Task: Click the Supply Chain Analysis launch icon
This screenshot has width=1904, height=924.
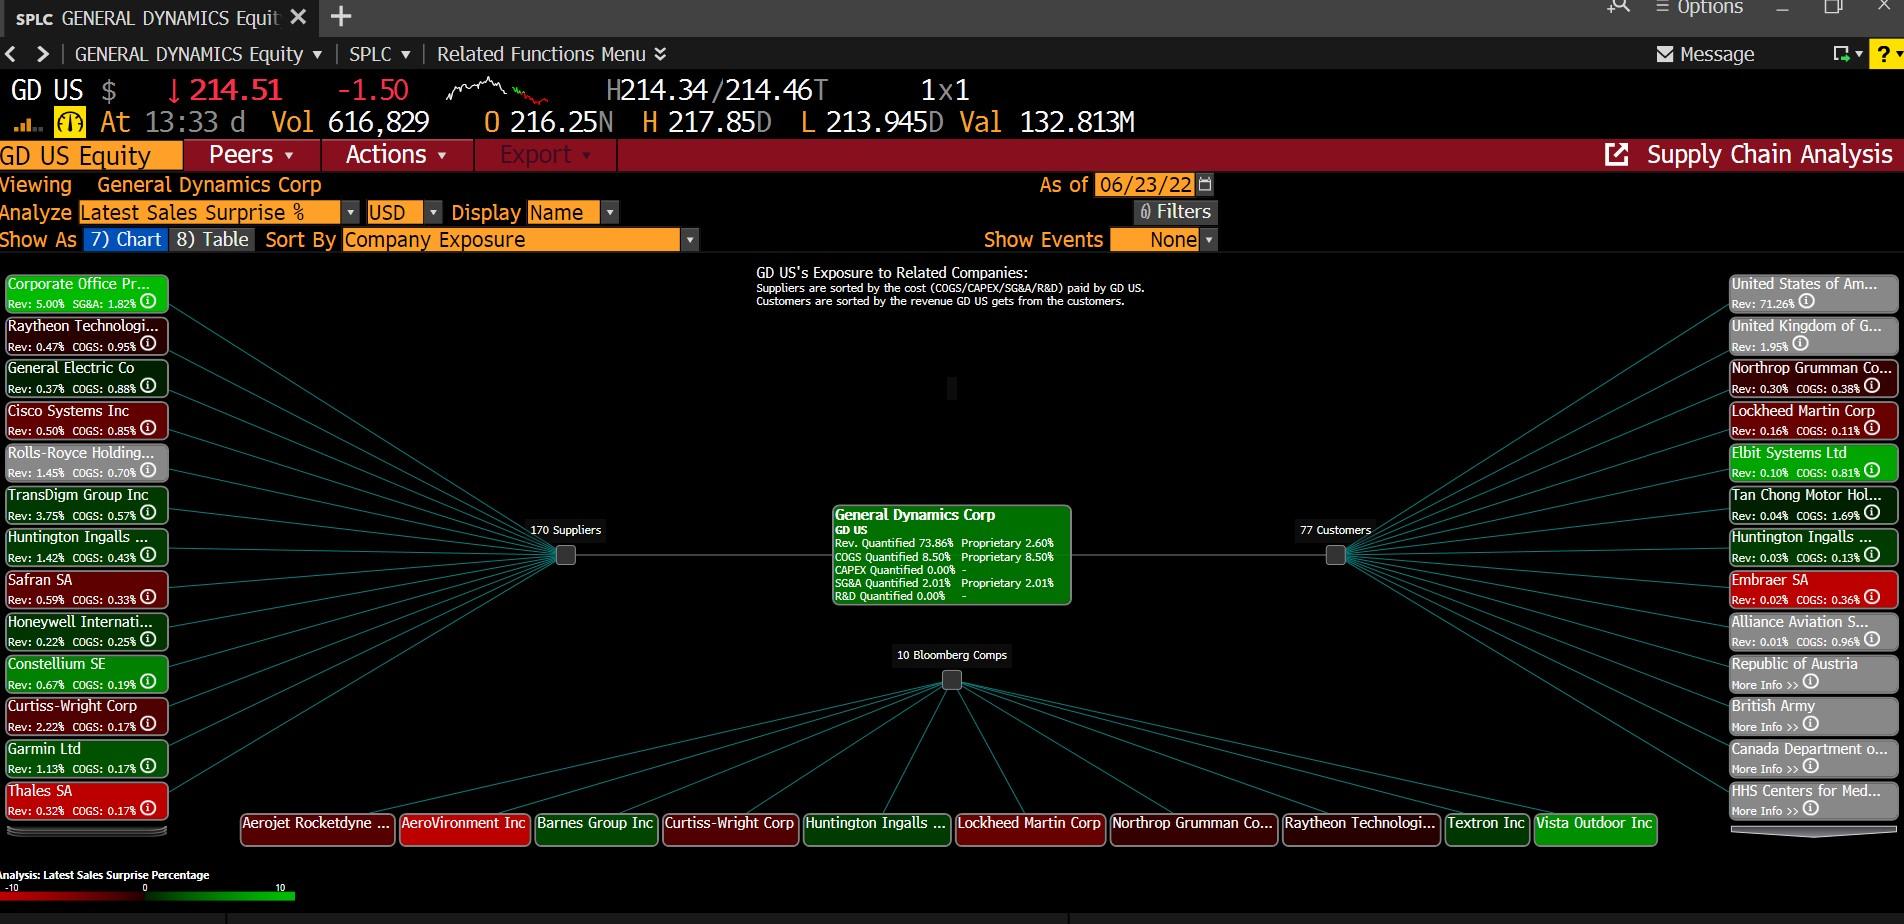Action: [1617, 155]
